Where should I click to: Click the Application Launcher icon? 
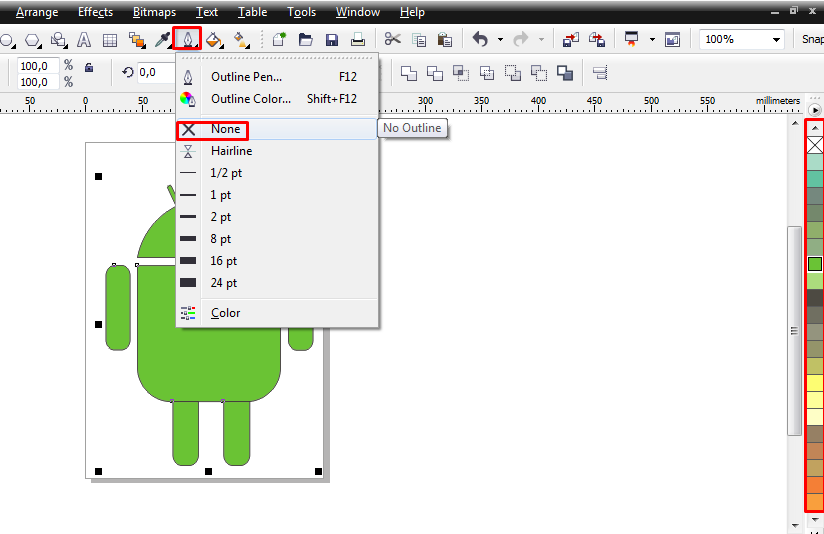[x=631, y=39]
